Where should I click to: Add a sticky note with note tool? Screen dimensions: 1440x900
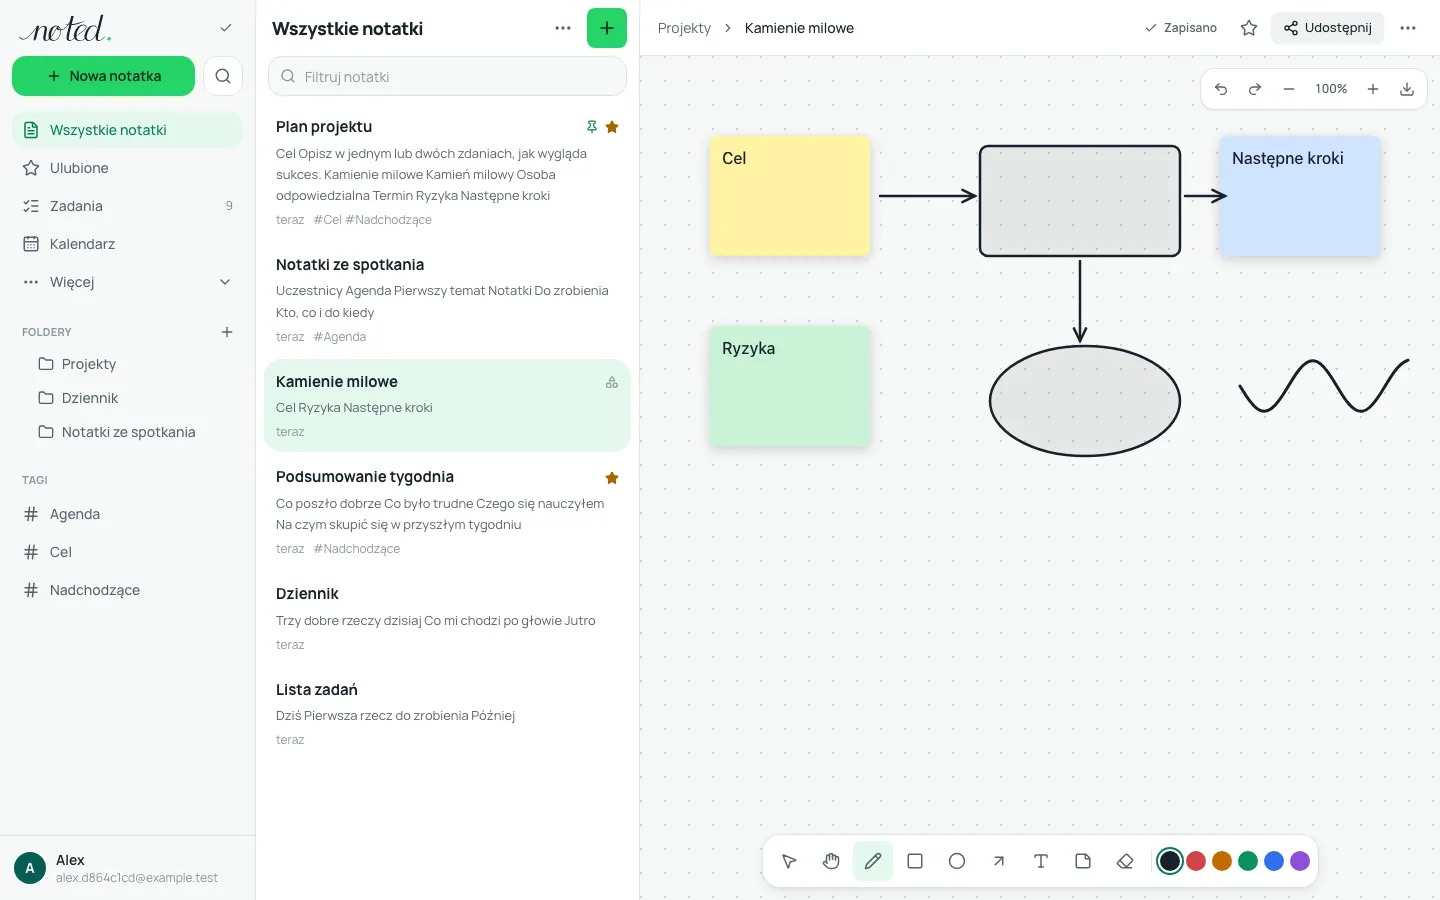1083,861
